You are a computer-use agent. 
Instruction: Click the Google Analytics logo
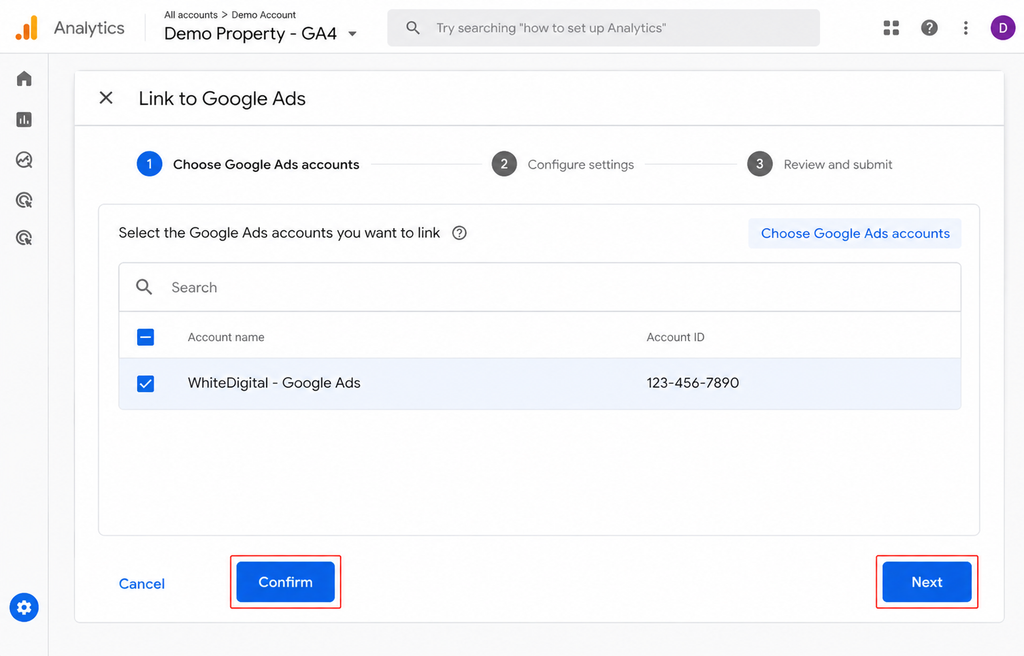(x=27, y=28)
